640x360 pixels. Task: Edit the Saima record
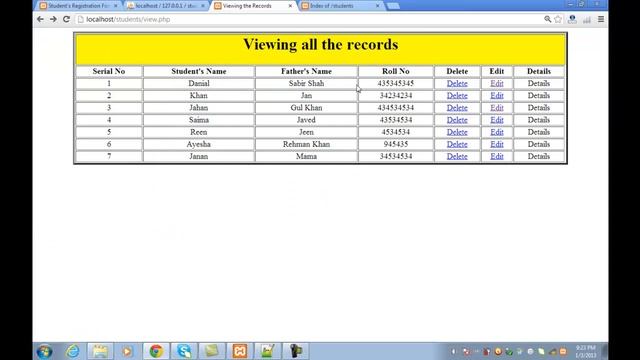click(x=497, y=120)
